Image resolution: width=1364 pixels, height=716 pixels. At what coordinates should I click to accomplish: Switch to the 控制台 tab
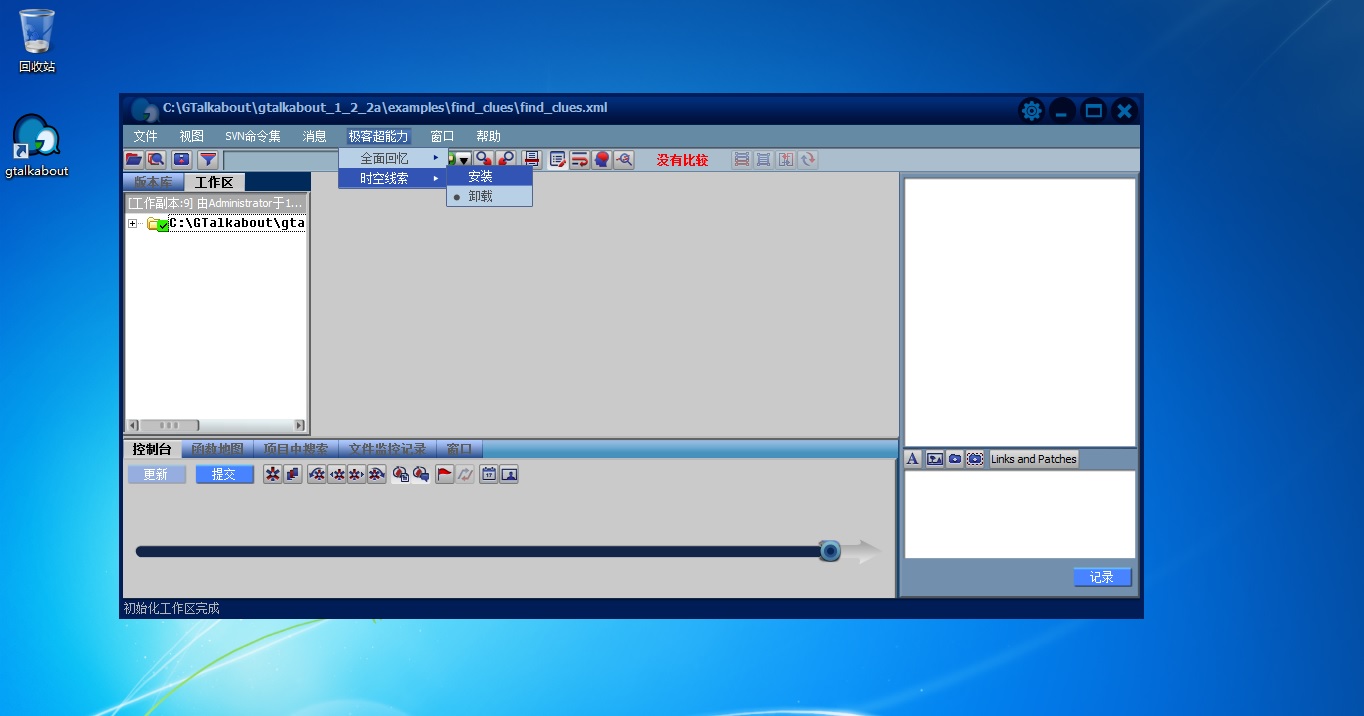pos(152,449)
